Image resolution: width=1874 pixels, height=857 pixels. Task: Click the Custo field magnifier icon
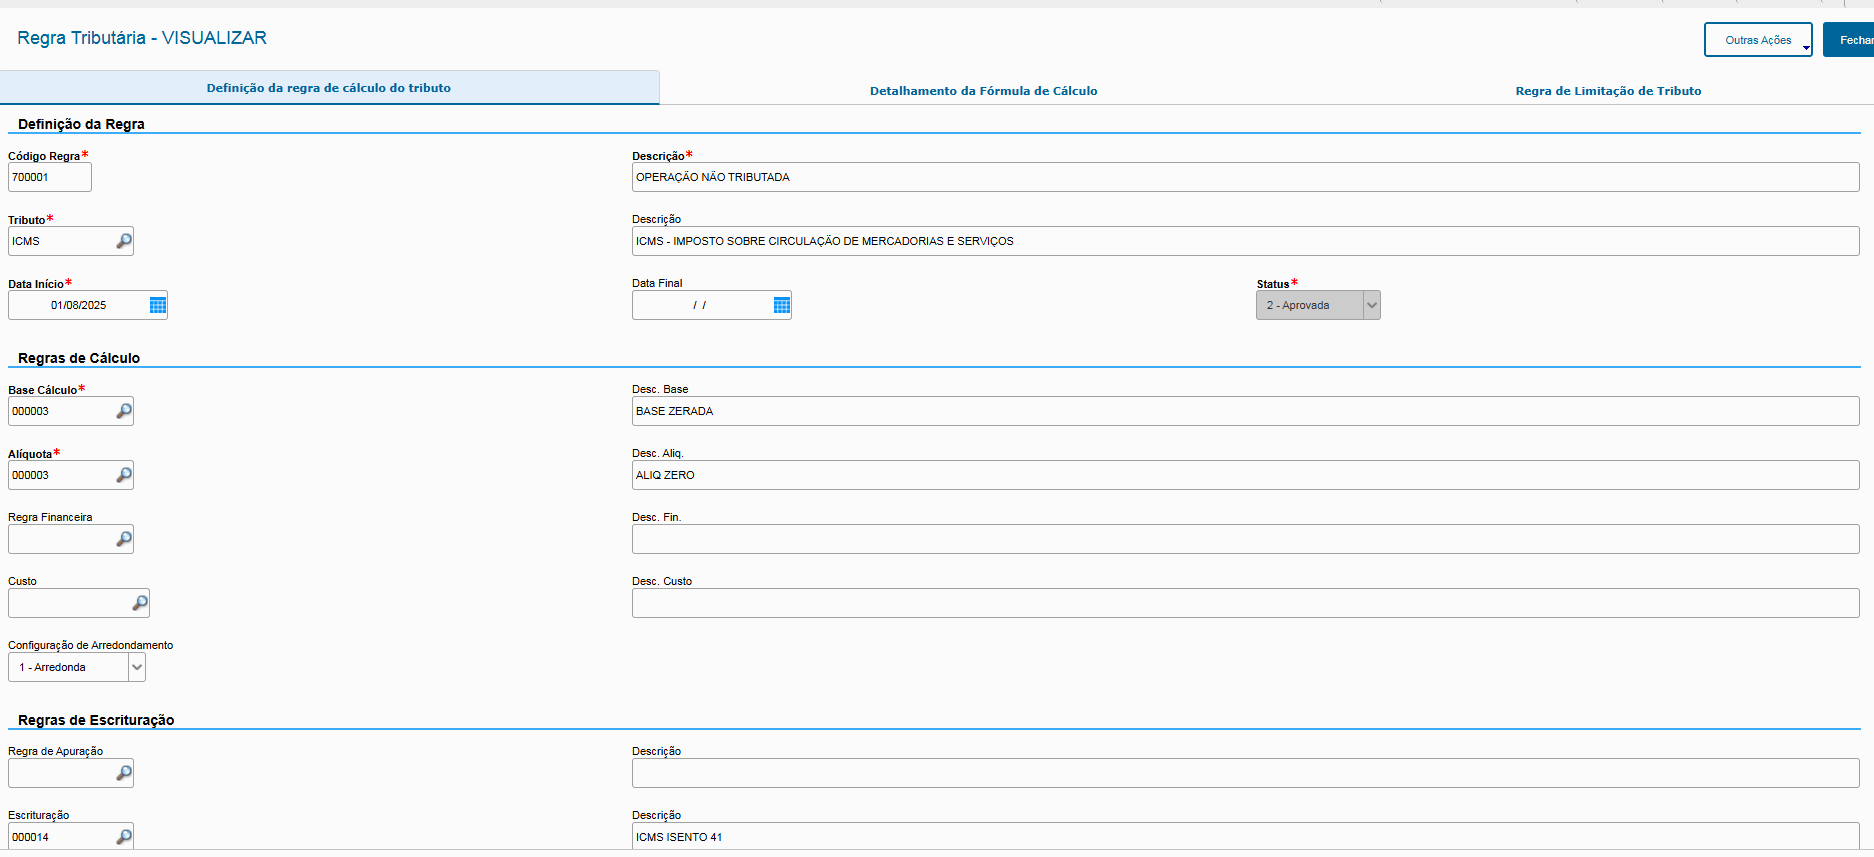coord(140,603)
